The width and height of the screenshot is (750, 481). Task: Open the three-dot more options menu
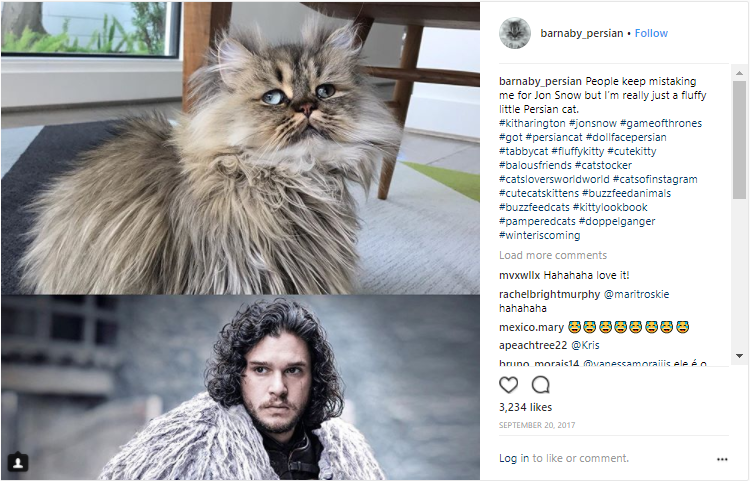(722, 459)
